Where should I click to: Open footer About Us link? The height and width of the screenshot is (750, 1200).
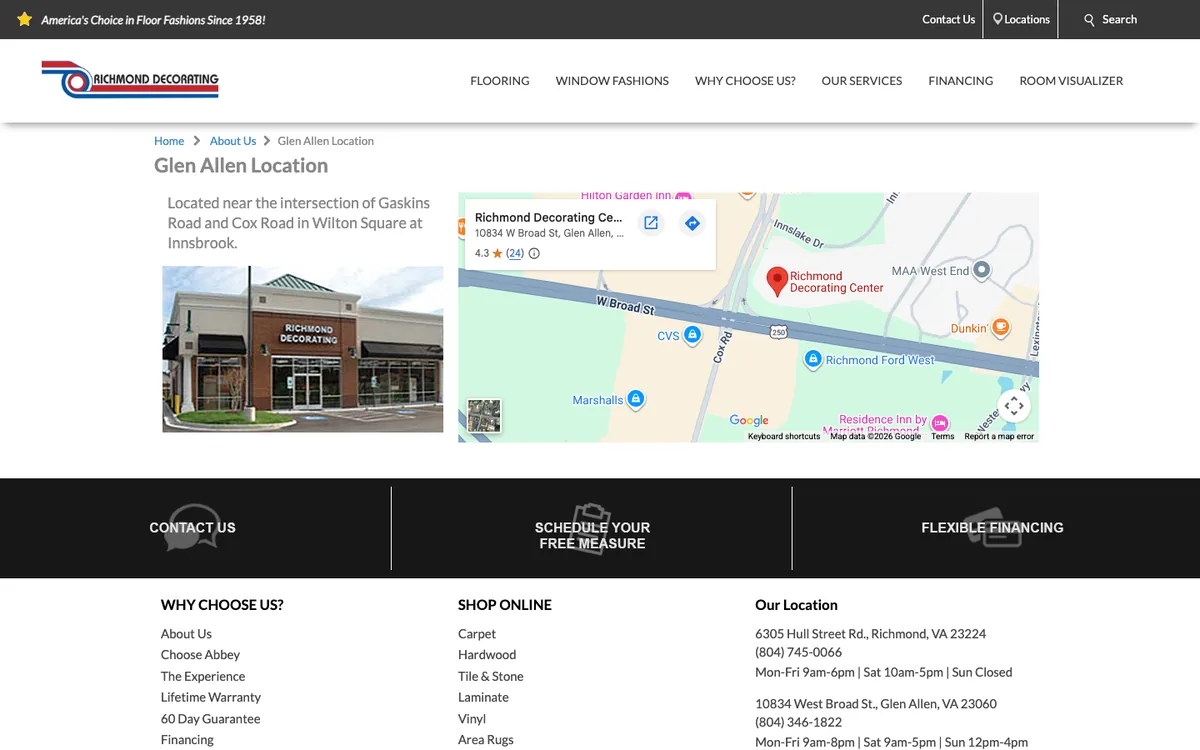[186, 634]
